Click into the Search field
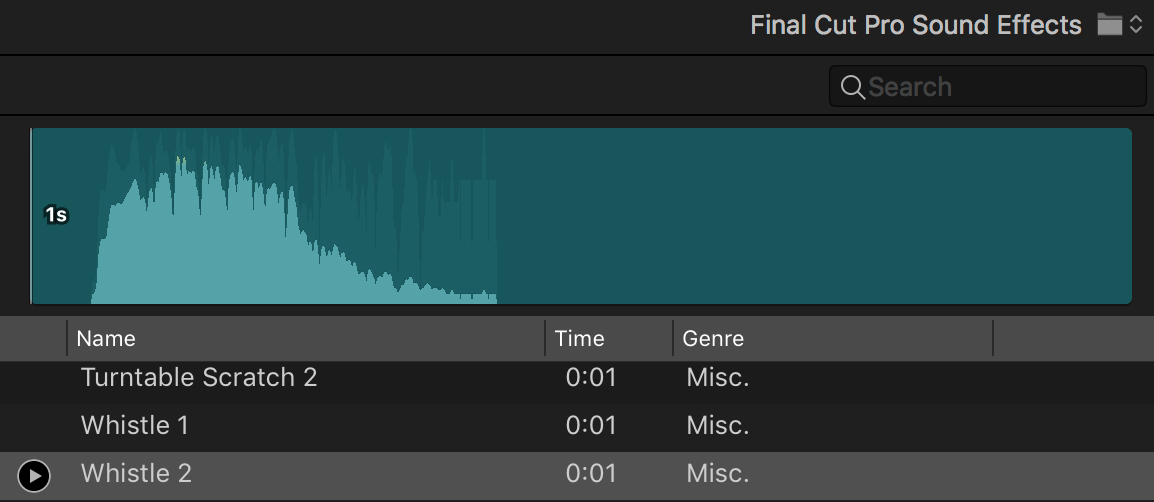 pyautogui.click(x=1000, y=87)
